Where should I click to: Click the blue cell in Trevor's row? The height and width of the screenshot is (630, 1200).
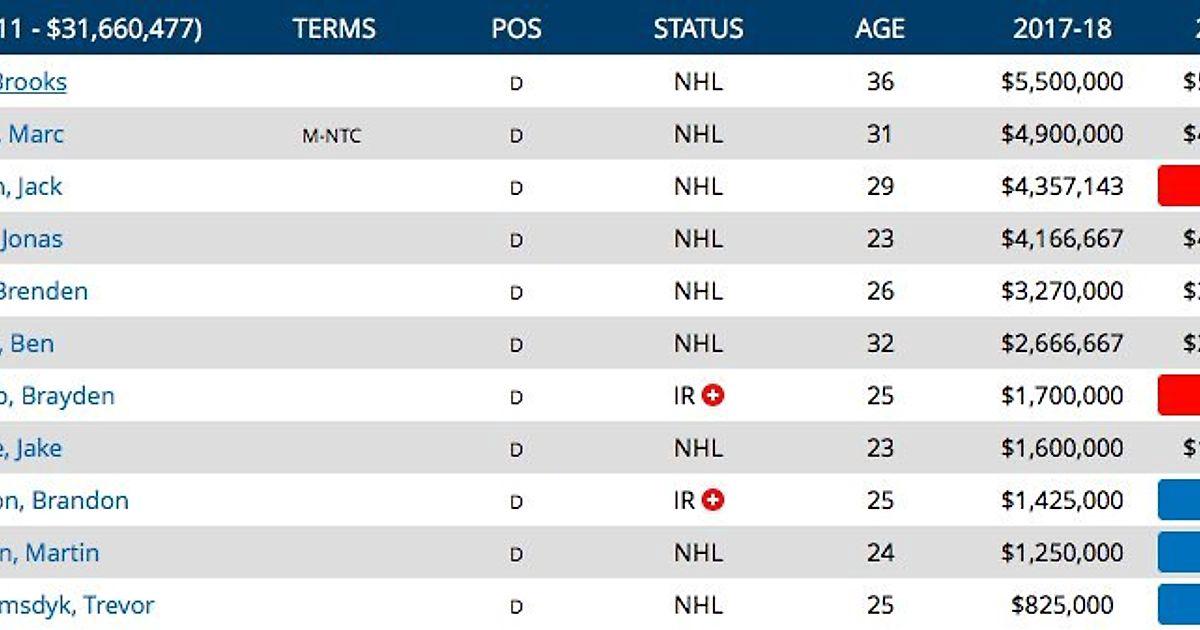(1179, 605)
